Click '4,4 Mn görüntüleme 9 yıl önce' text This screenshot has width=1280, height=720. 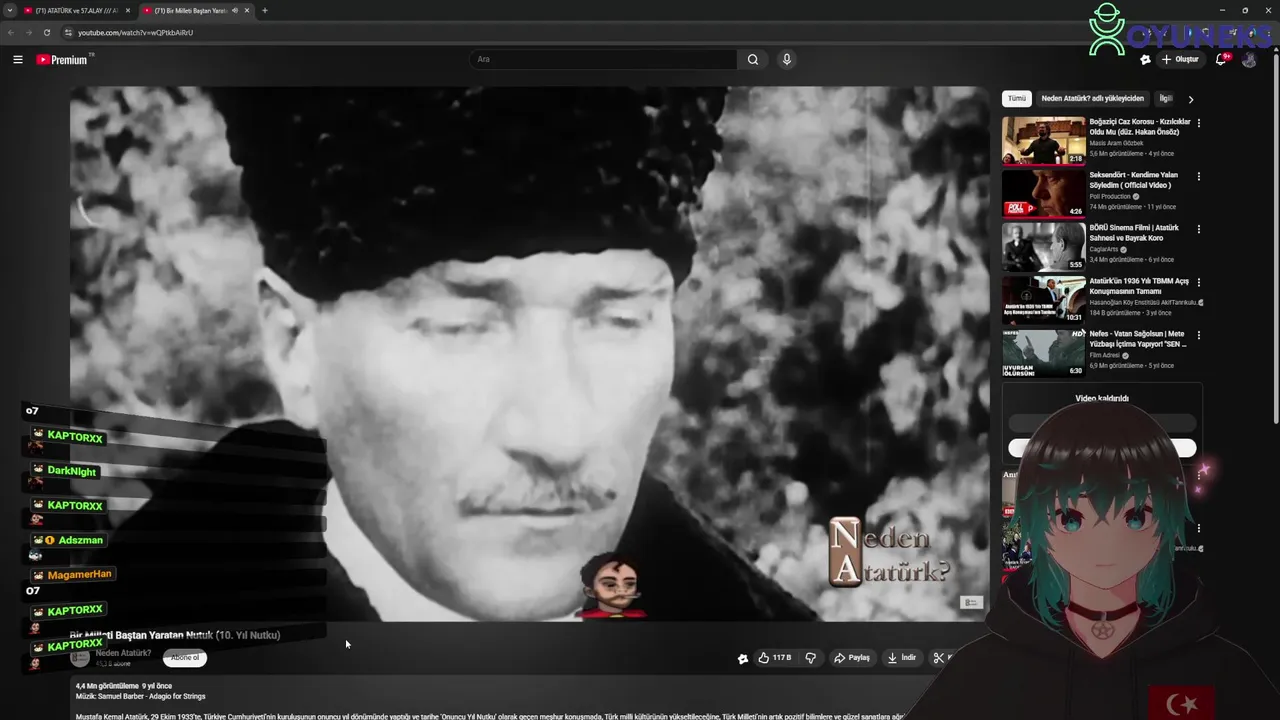point(124,687)
